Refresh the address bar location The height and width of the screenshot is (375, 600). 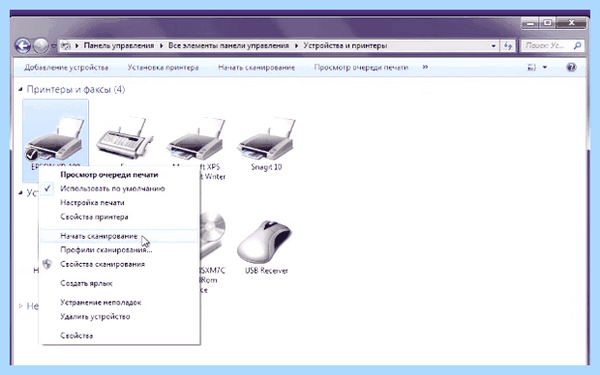coord(508,46)
